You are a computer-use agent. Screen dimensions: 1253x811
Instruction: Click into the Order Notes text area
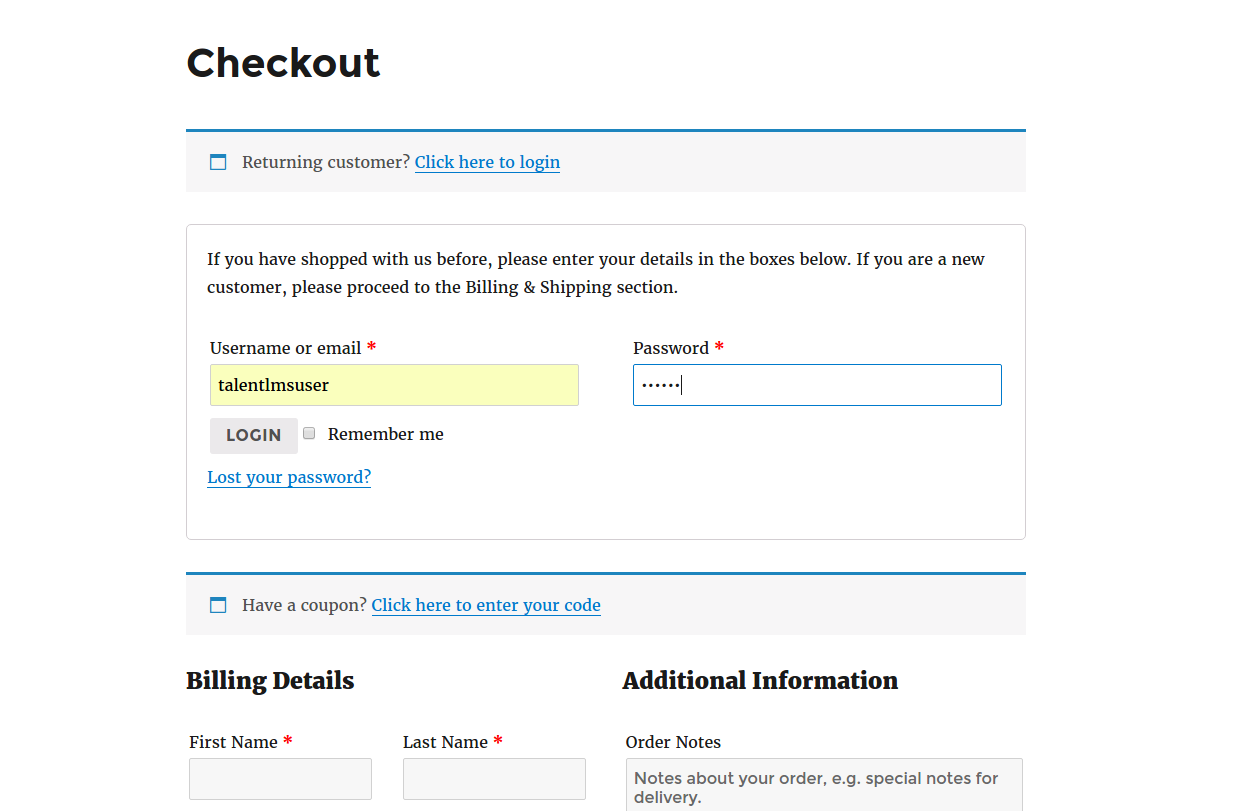tap(824, 786)
